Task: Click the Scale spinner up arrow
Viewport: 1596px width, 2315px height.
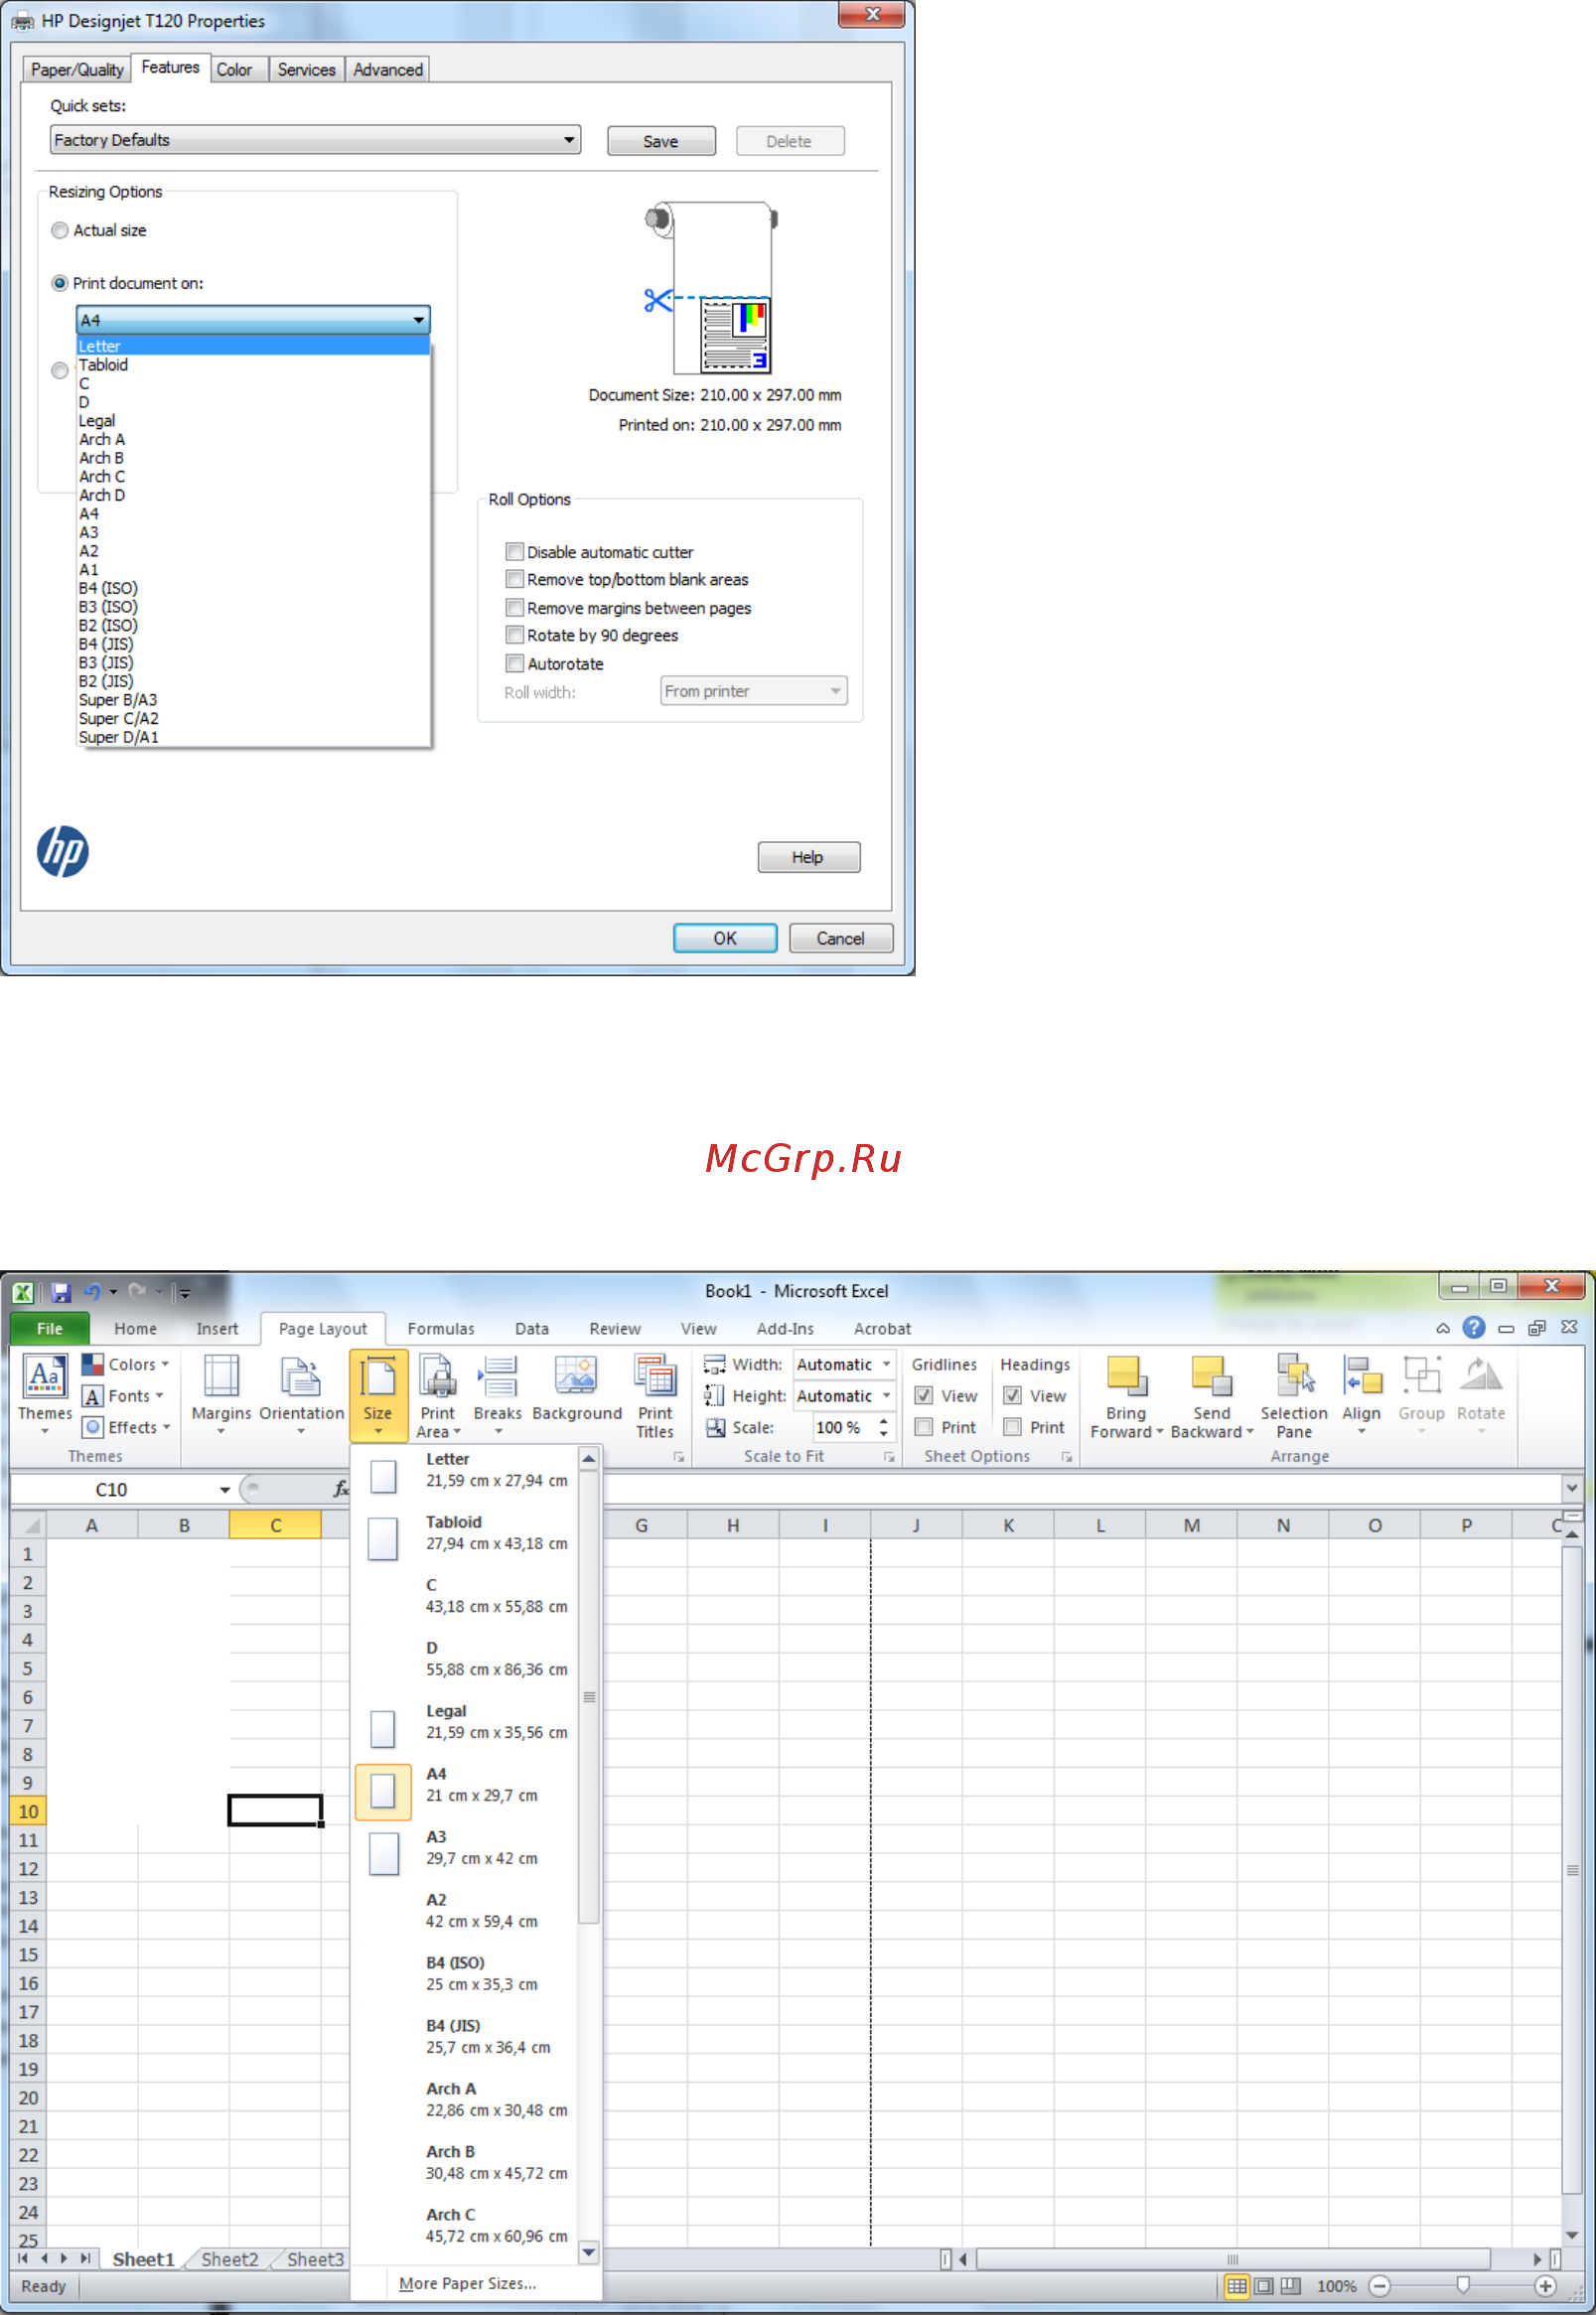Action: (x=884, y=1421)
